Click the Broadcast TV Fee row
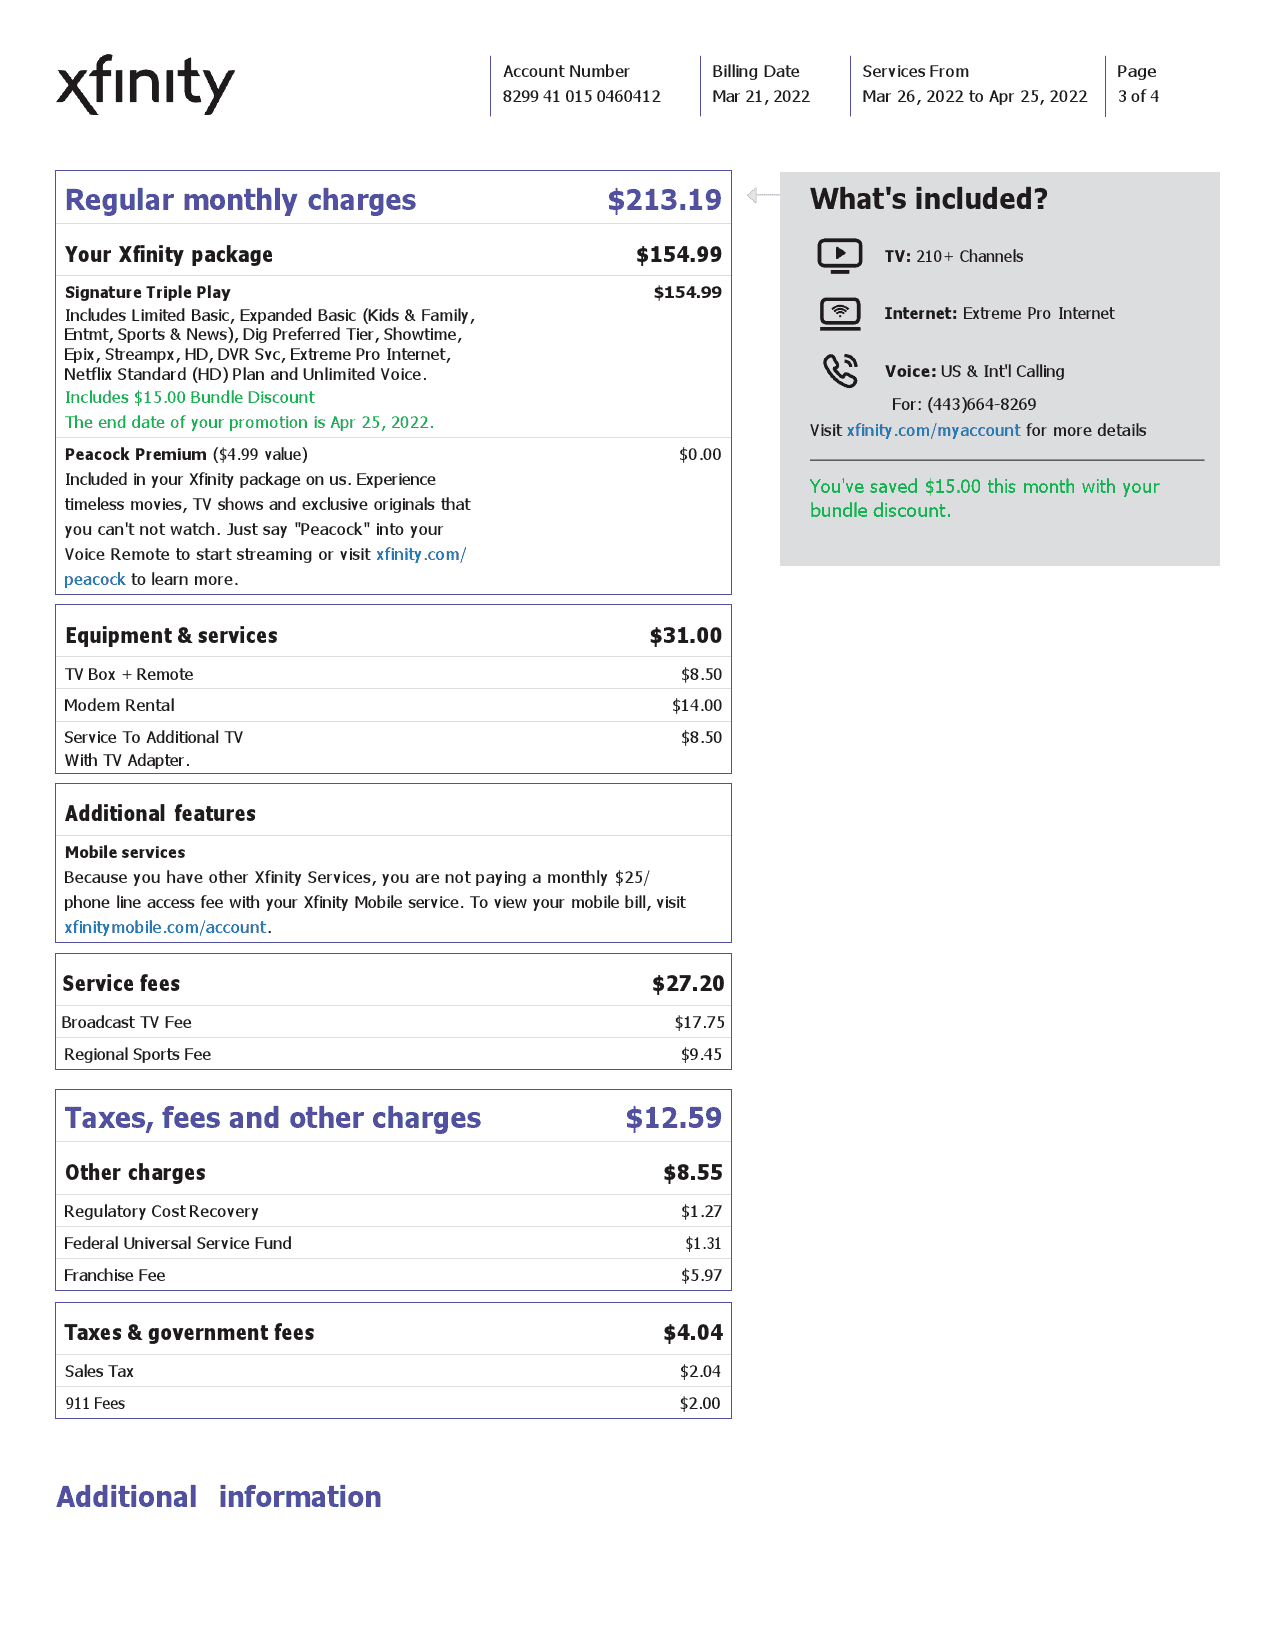 [393, 1022]
